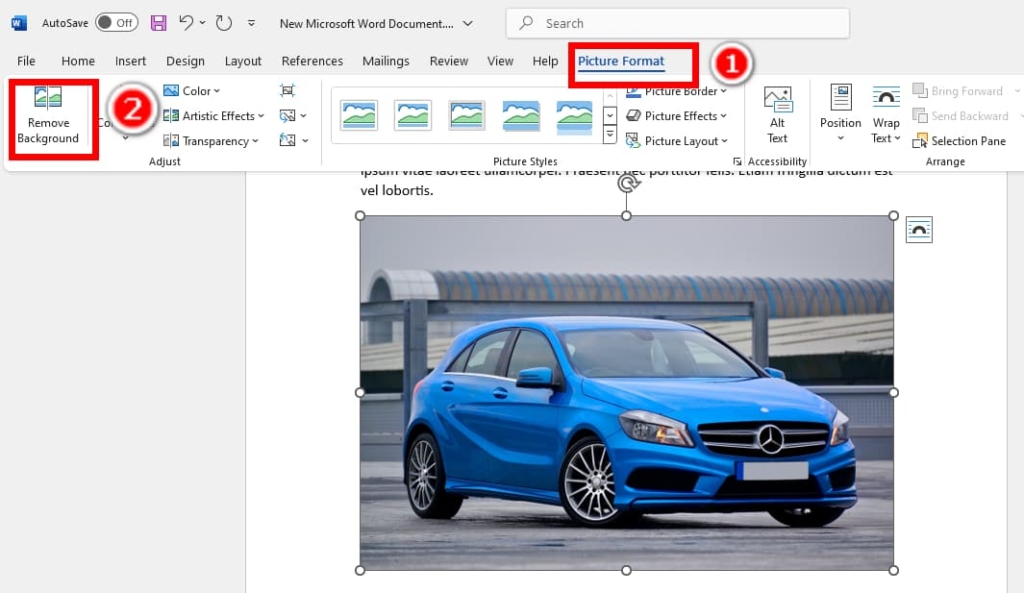The width and height of the screenshot is (1024, 593).
Task: Open the Selection Pane
Action: pos(958,141)
